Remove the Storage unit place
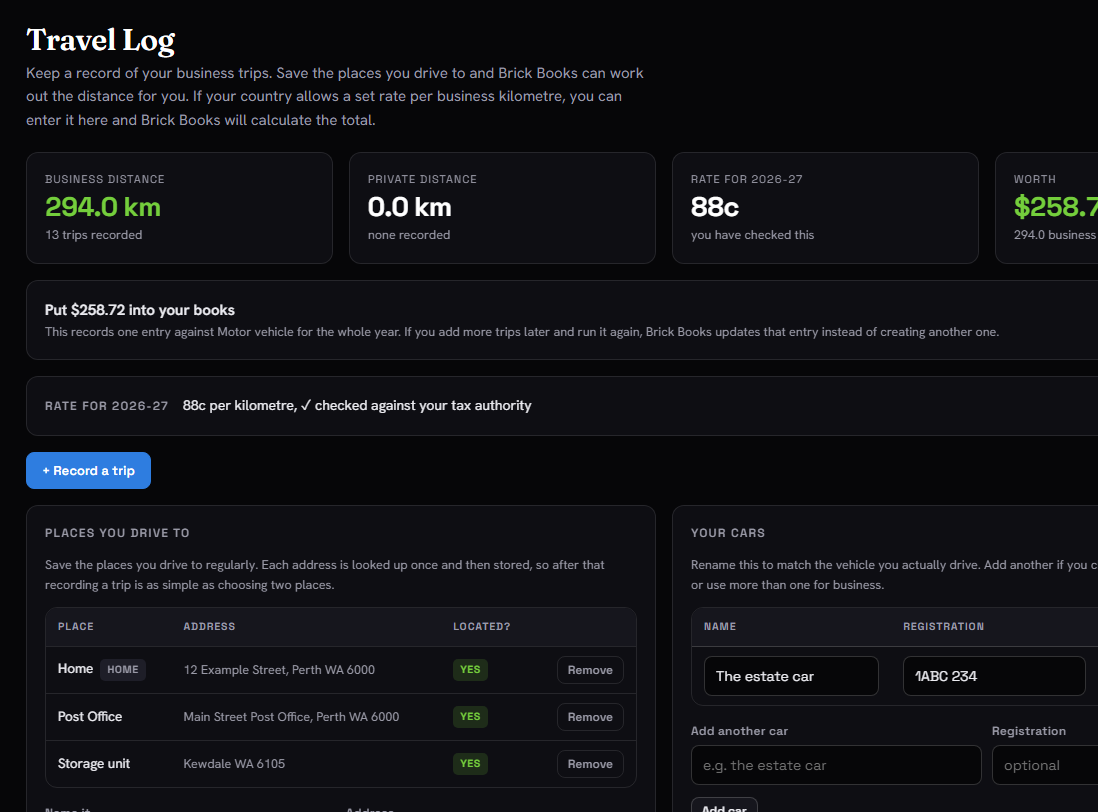Image resolution: width=1098 pixels, height=812 pixels. (x=590, y=764)
